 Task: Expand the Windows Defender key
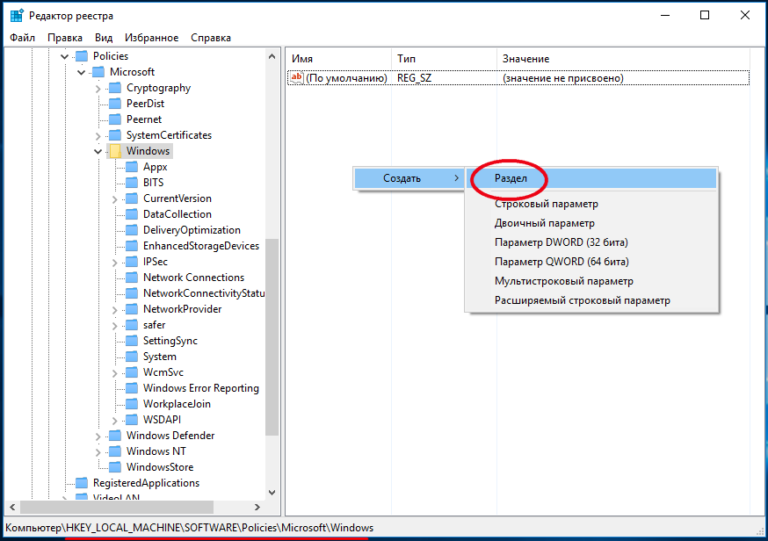pos(98,436)
